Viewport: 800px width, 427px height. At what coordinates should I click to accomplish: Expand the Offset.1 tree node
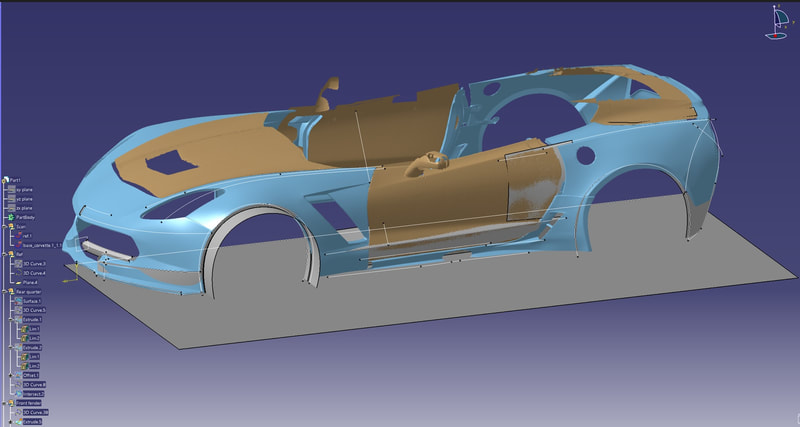[10, 375]
